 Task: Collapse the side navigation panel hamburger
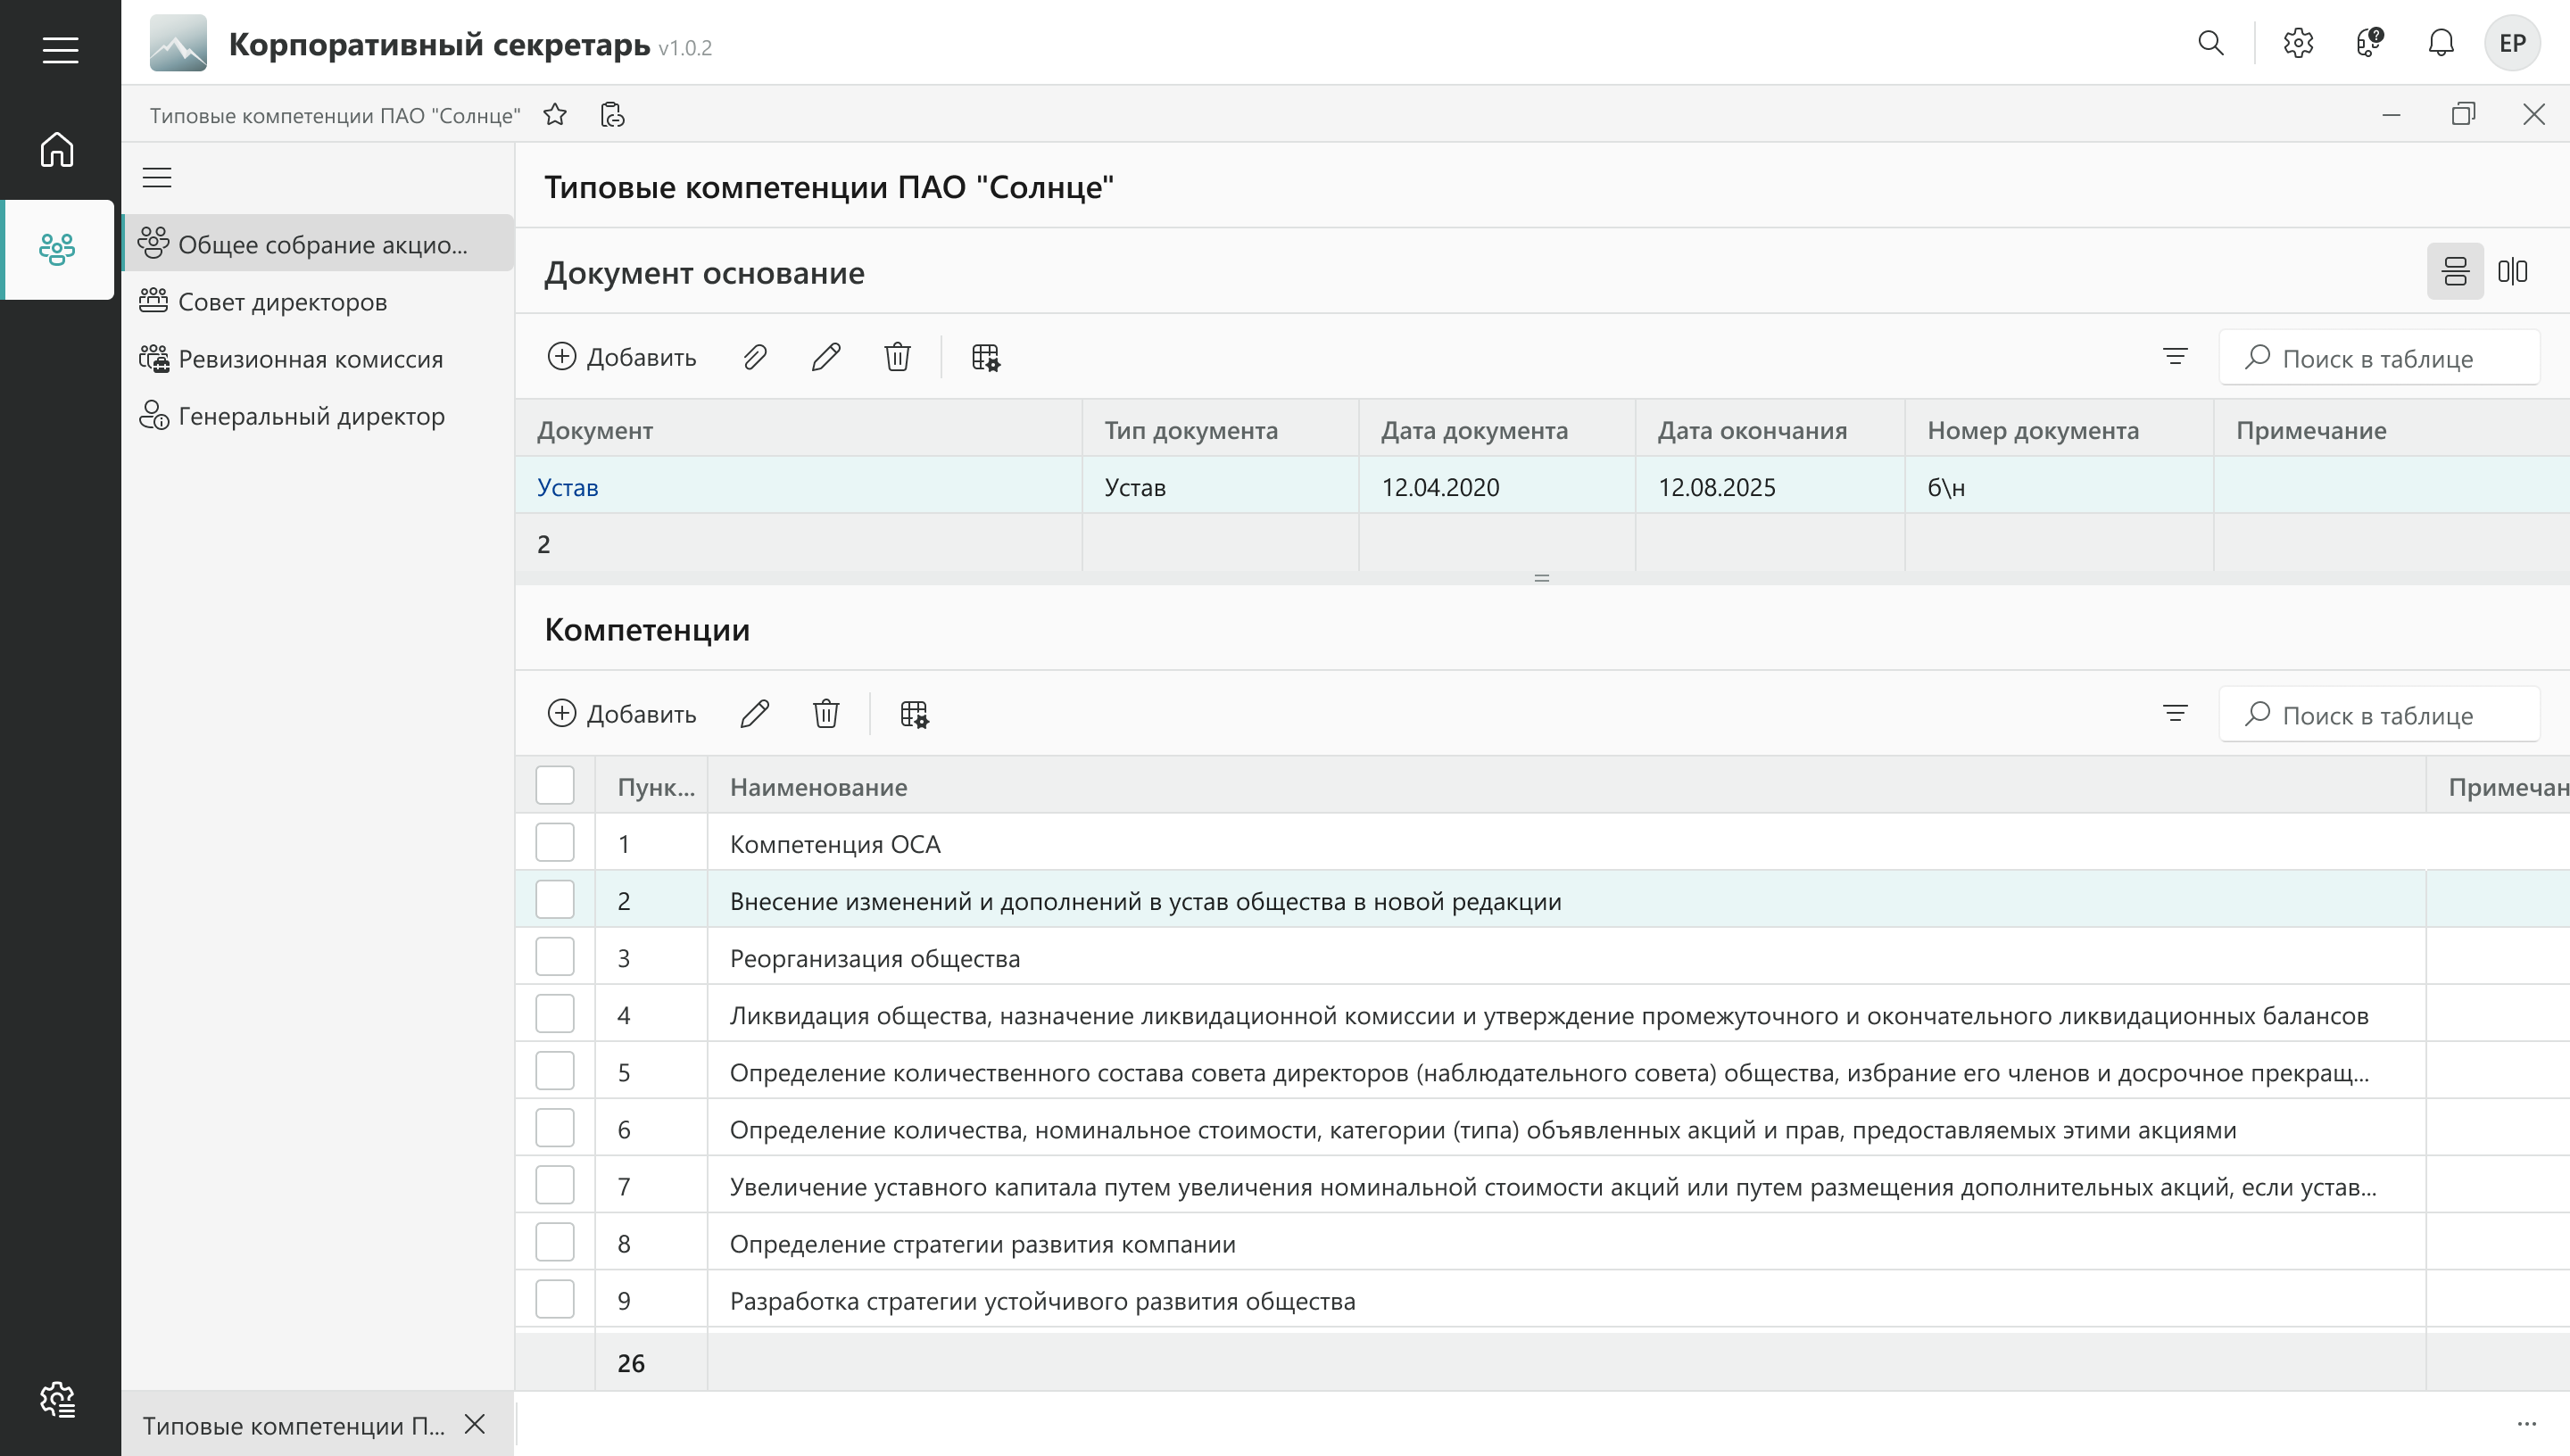point(157,178)
